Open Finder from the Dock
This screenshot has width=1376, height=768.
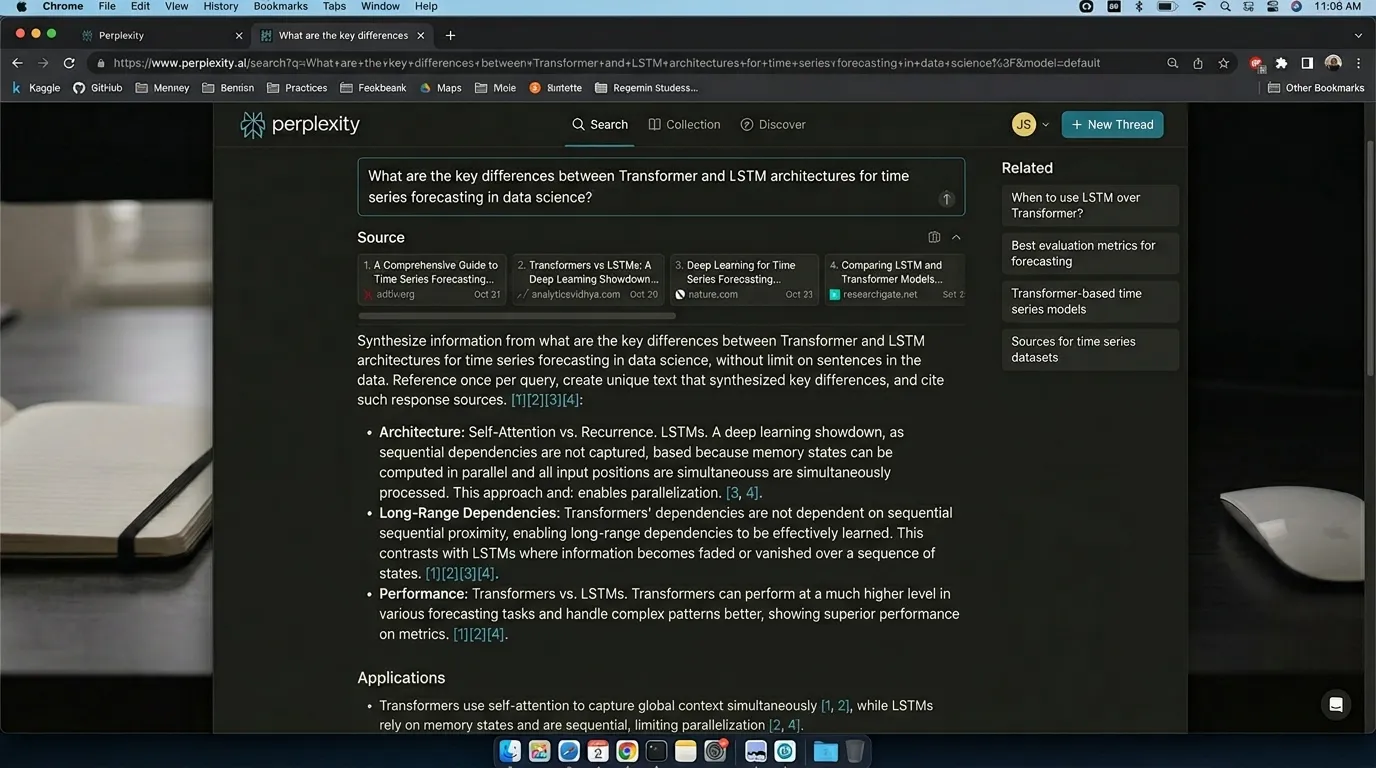pos(510,751)
